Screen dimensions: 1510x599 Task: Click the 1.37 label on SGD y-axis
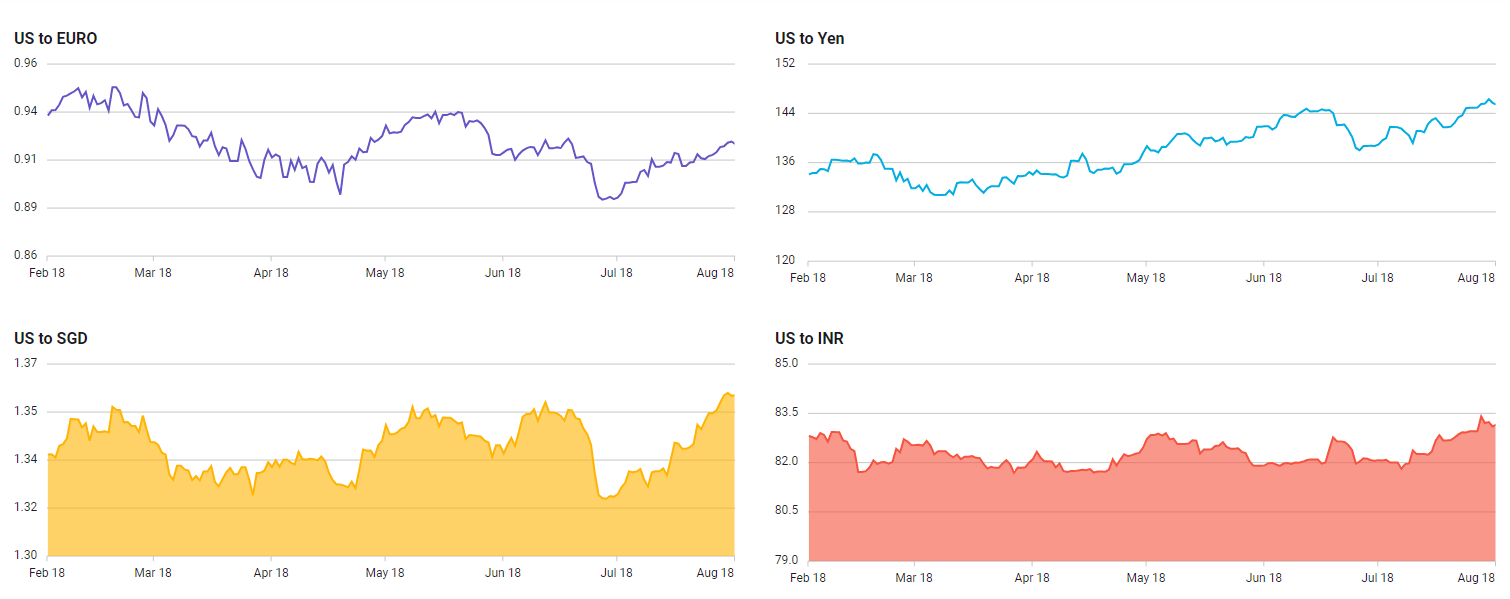[x=25, y=364]
